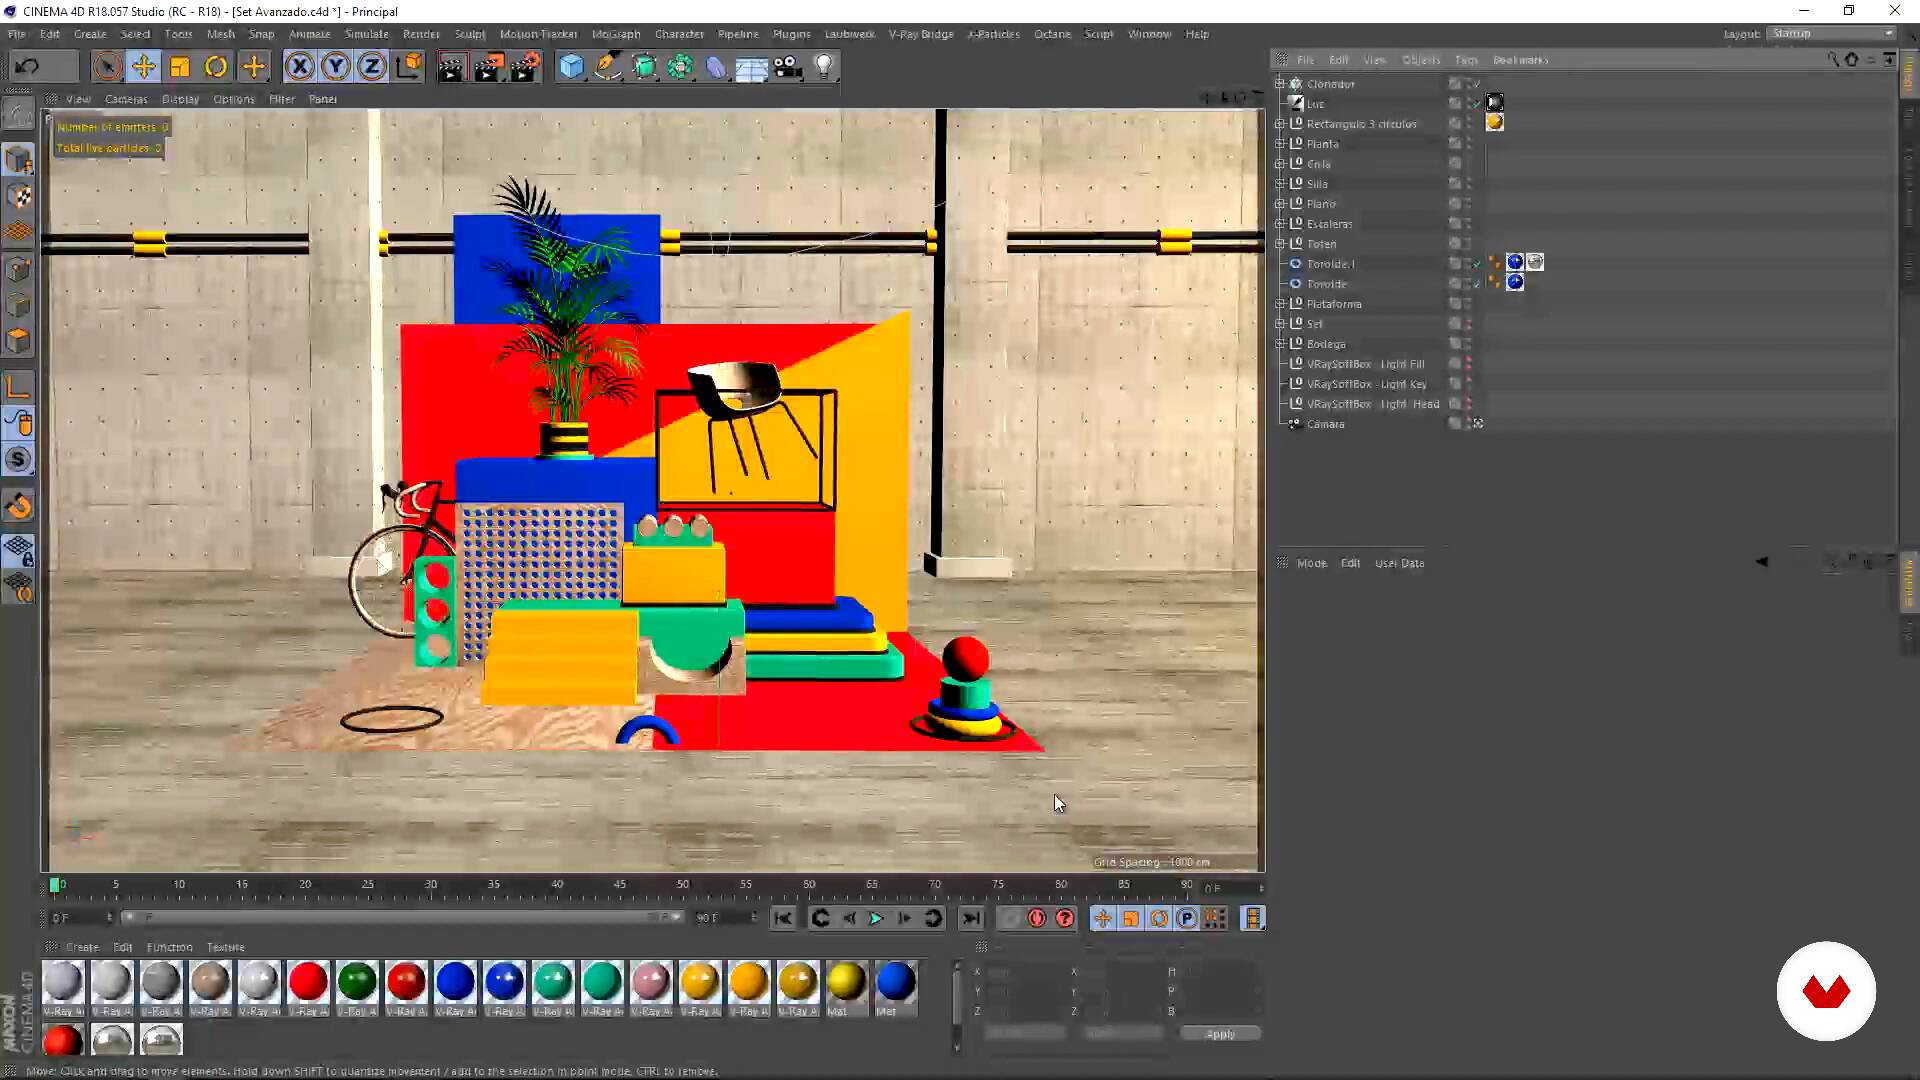Toggle visibility dots of Planta object

[1469, 144]
